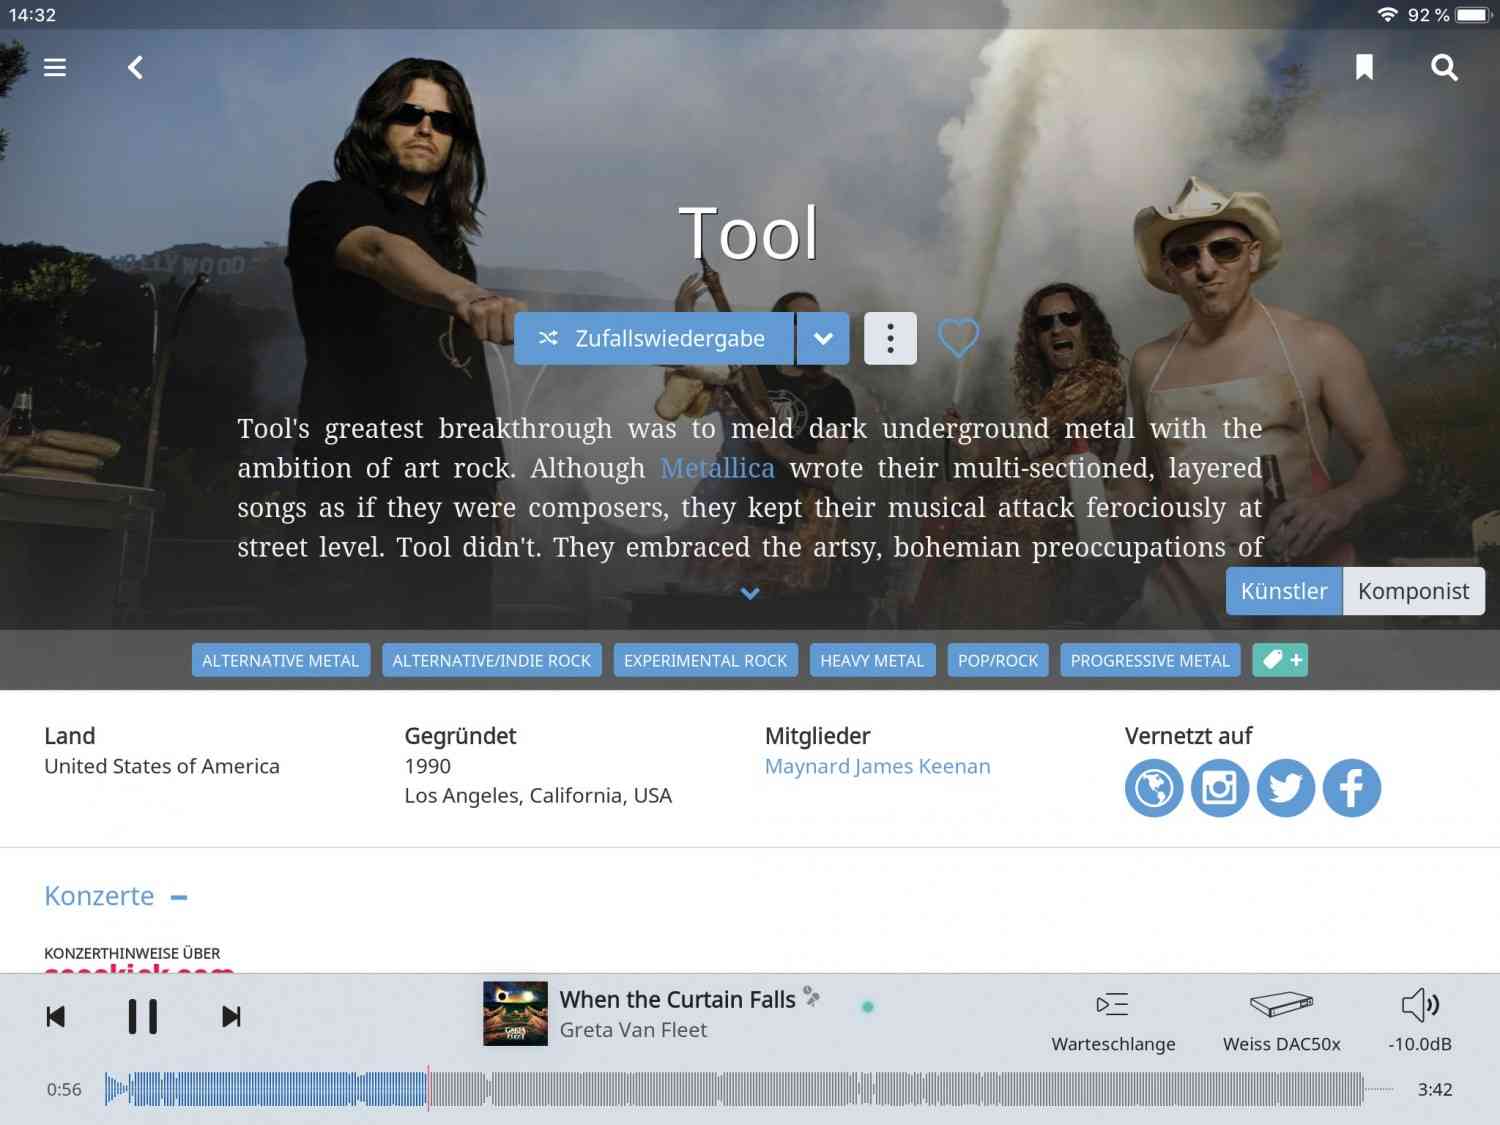The width and height of the screenshot is (1500, 1125).
Task: Open the now playing title When the Curtain Falls
Action: coord(678,999)
